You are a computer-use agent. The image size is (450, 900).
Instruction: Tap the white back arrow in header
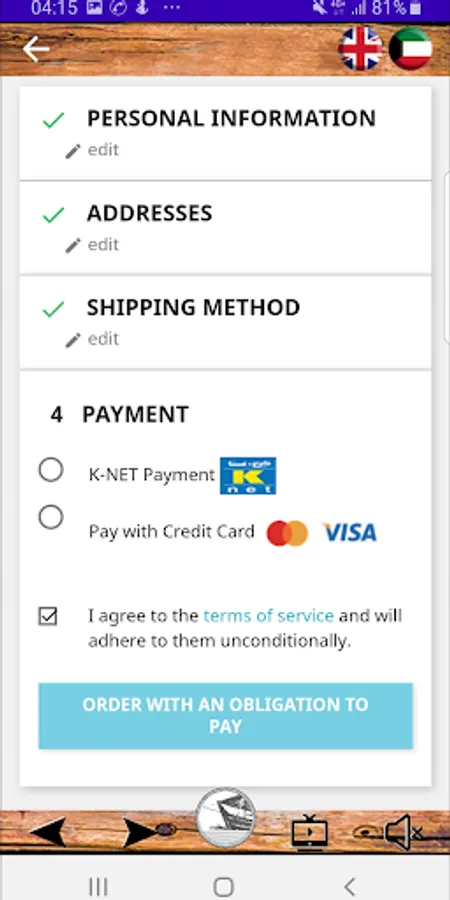(x=36, y=49)
